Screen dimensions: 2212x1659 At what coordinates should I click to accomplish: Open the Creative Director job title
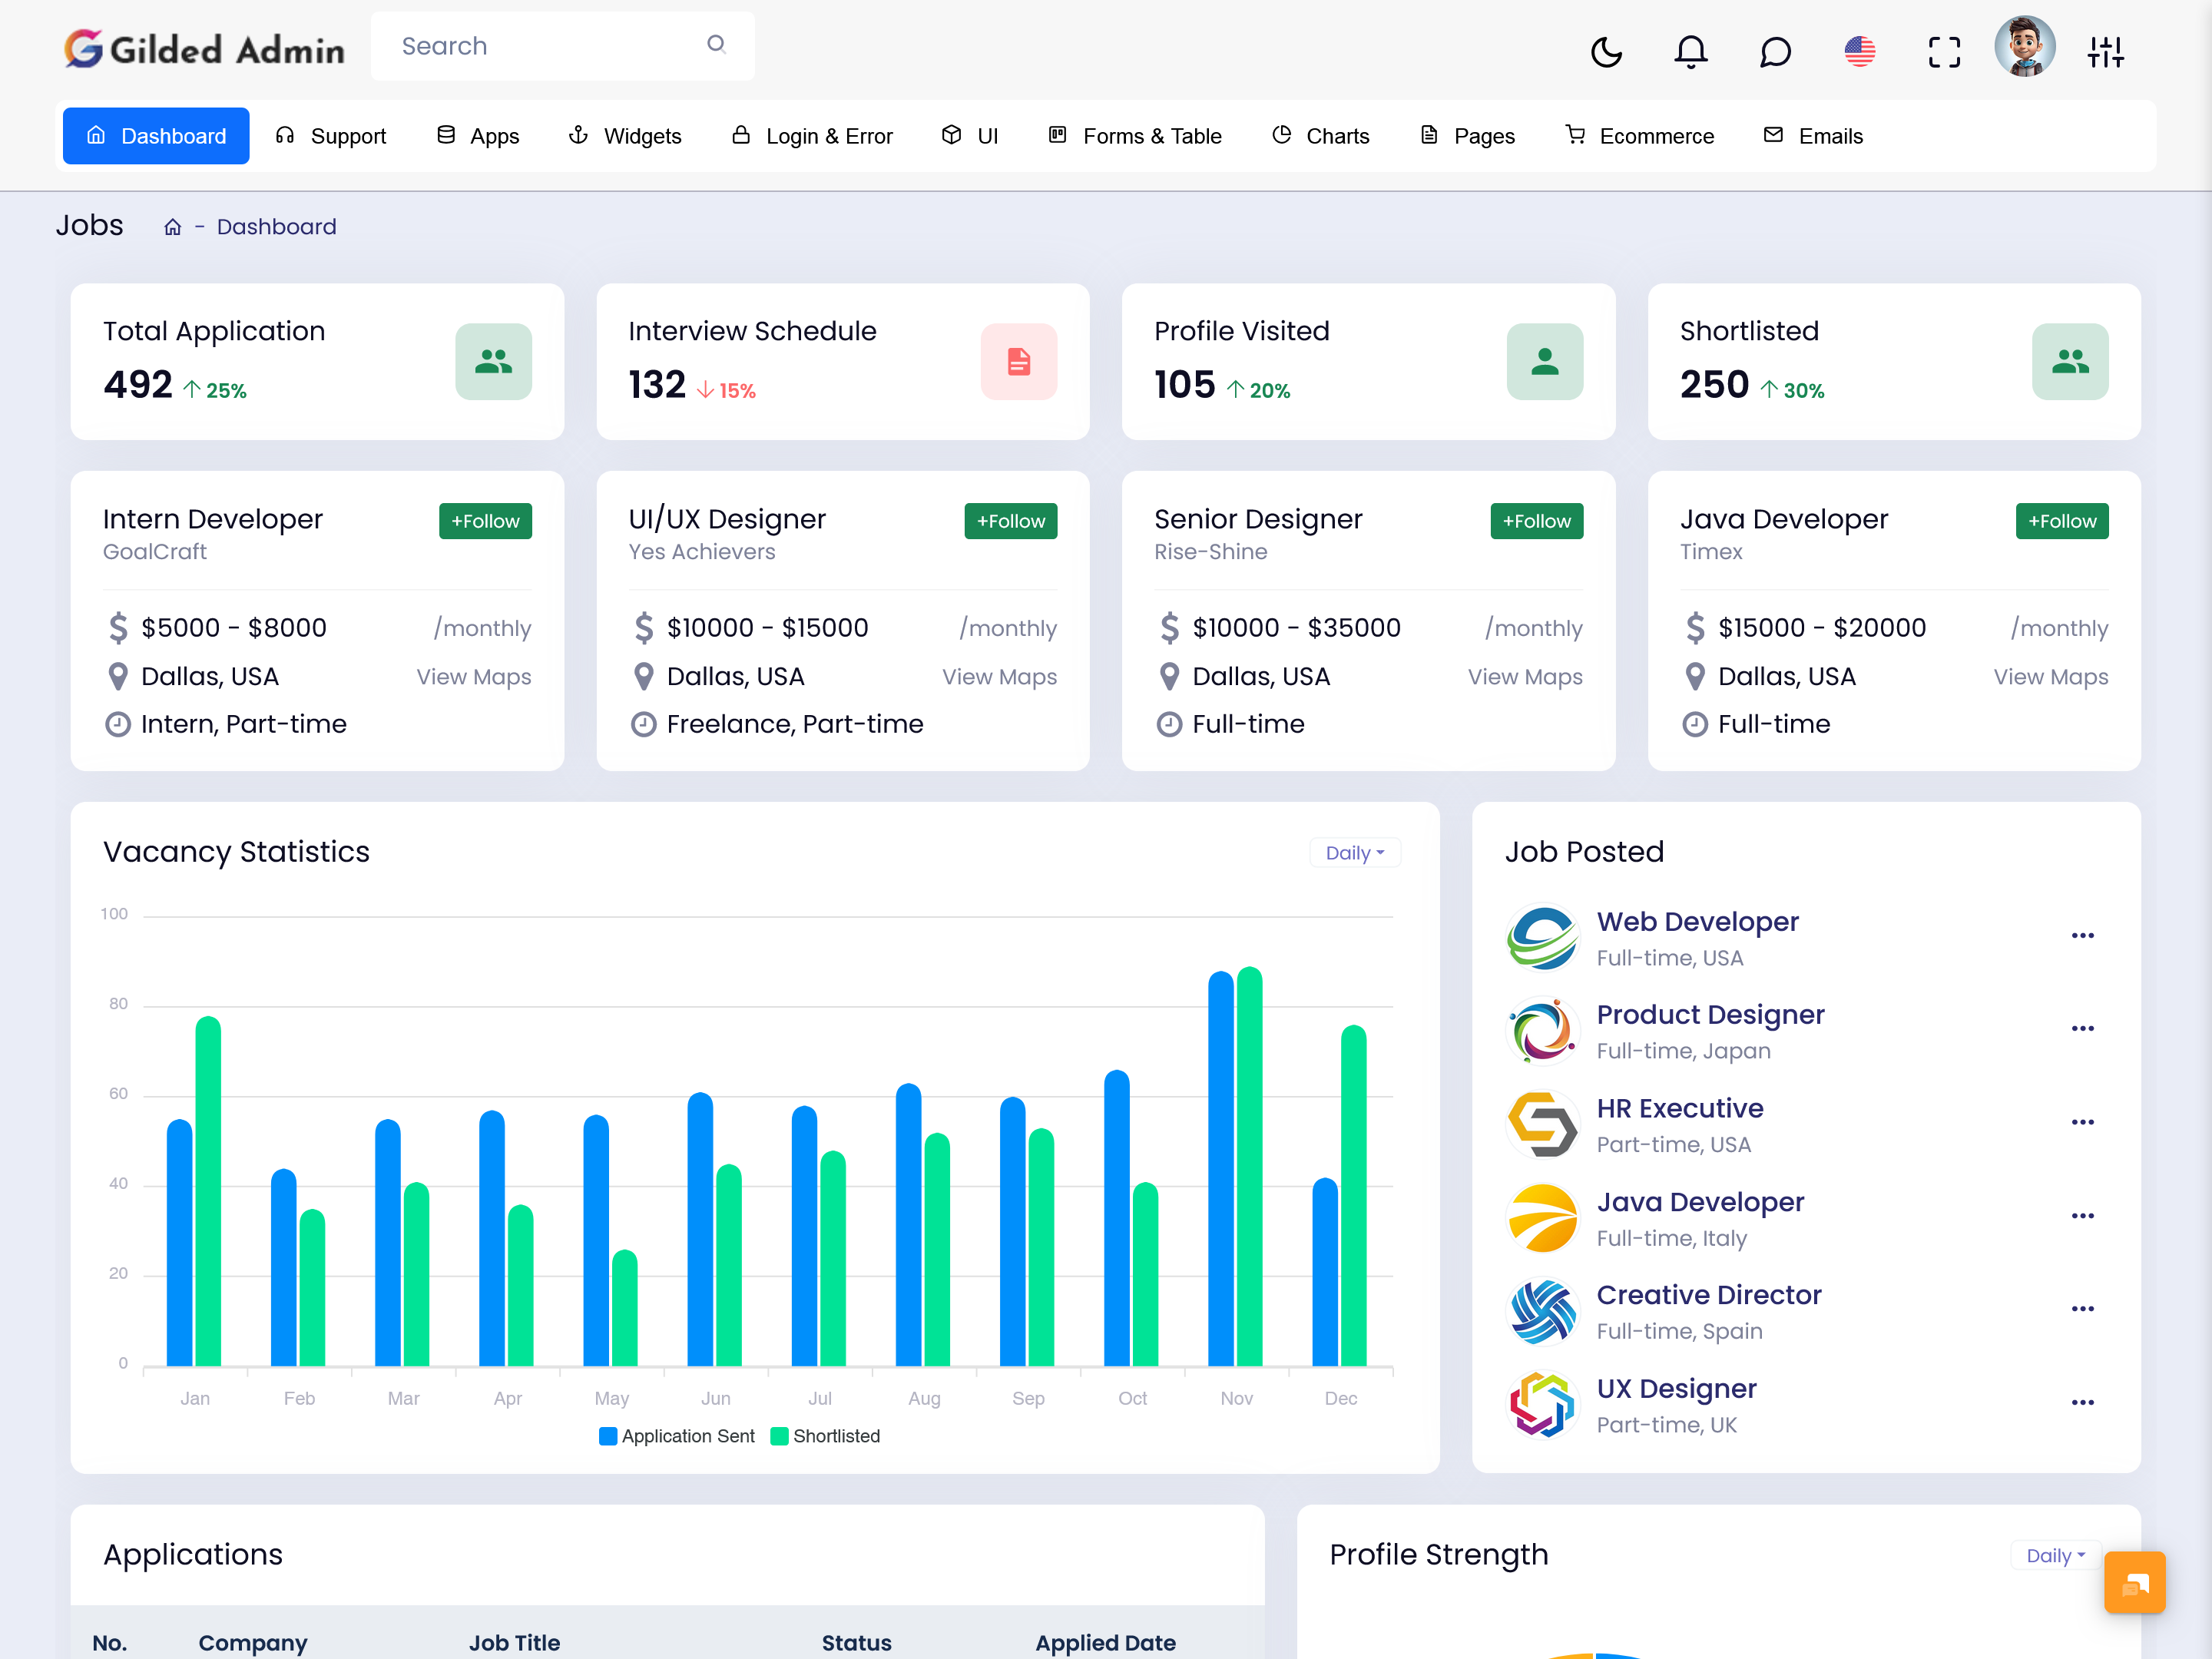(1708, 1295)
